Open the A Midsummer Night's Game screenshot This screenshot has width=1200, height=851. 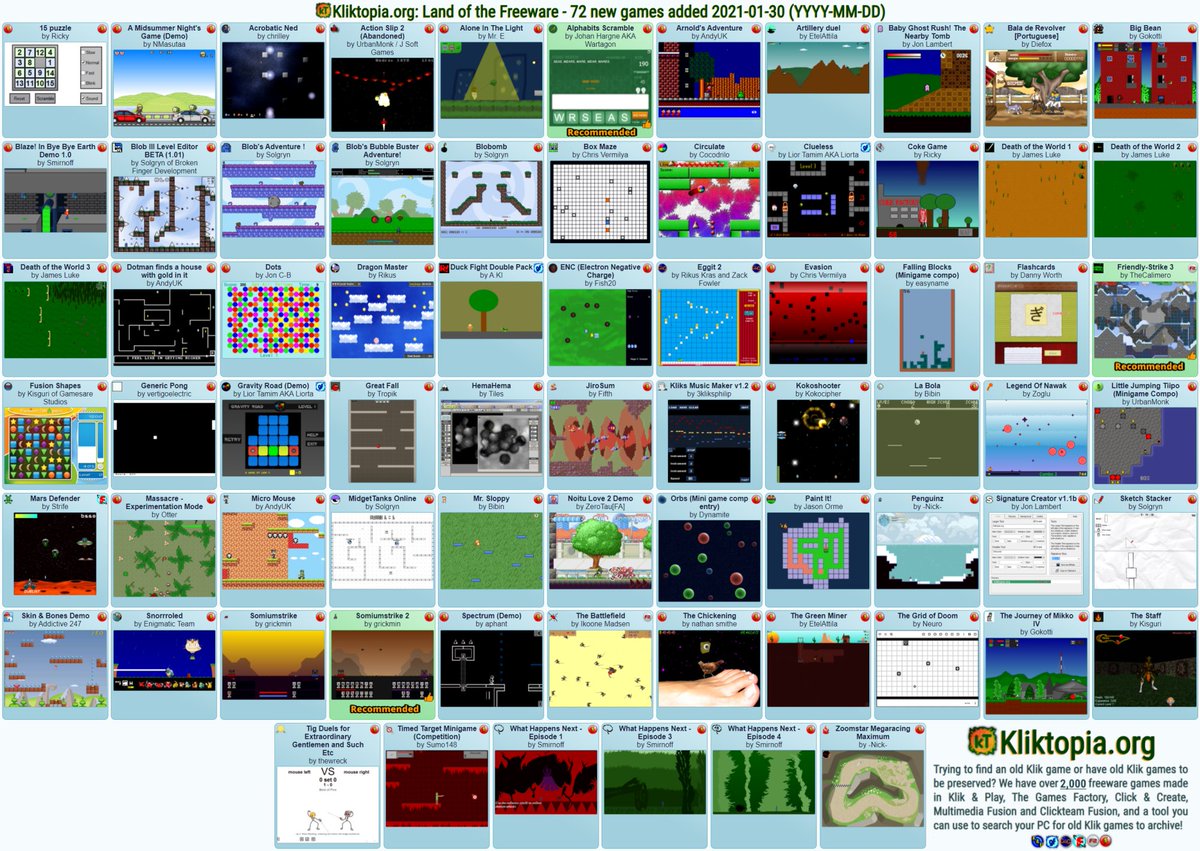click(164, 88)
